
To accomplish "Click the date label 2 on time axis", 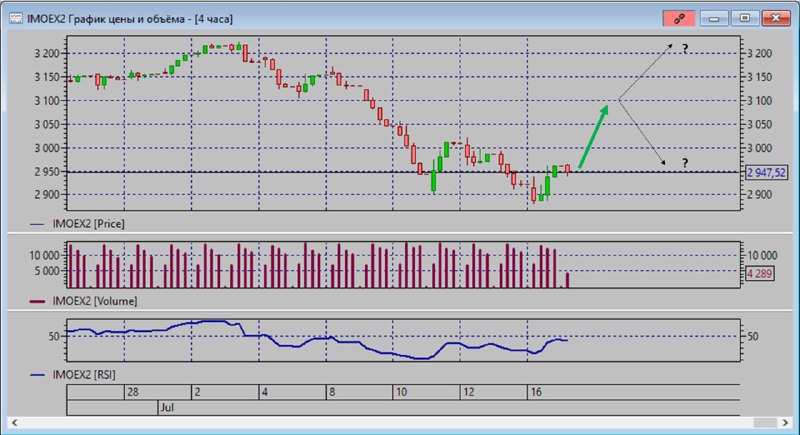I will [197, 392].
